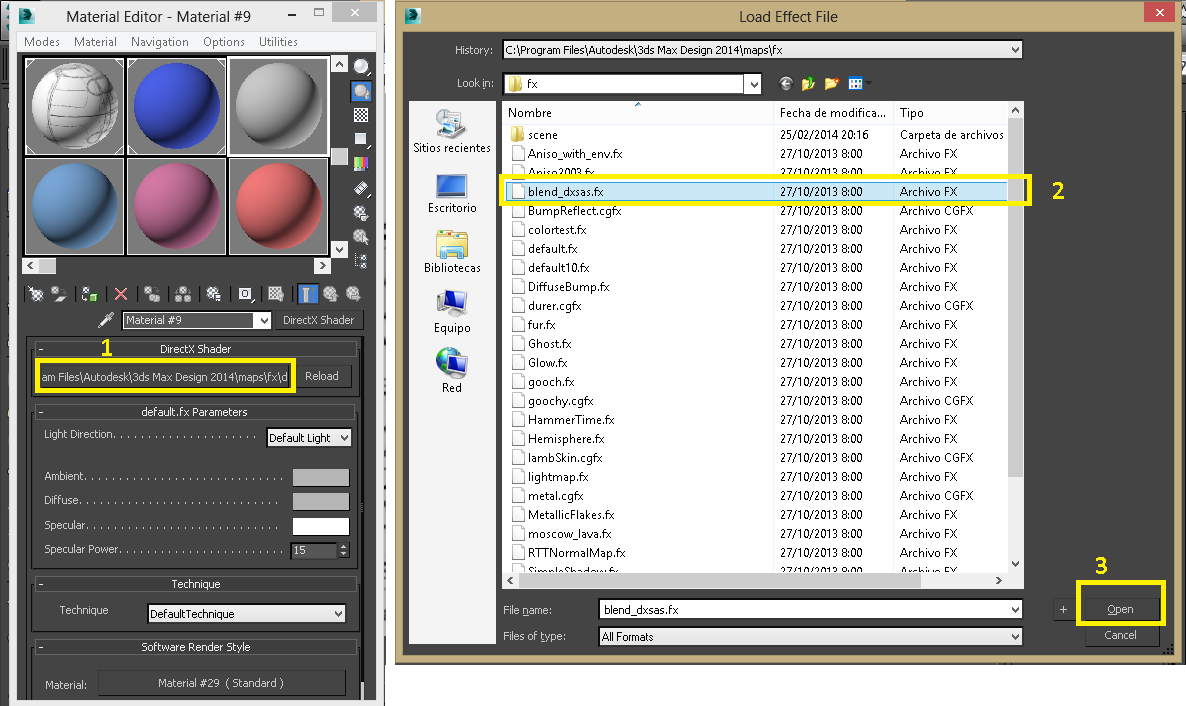Click the Create New Folder icon

832,83
